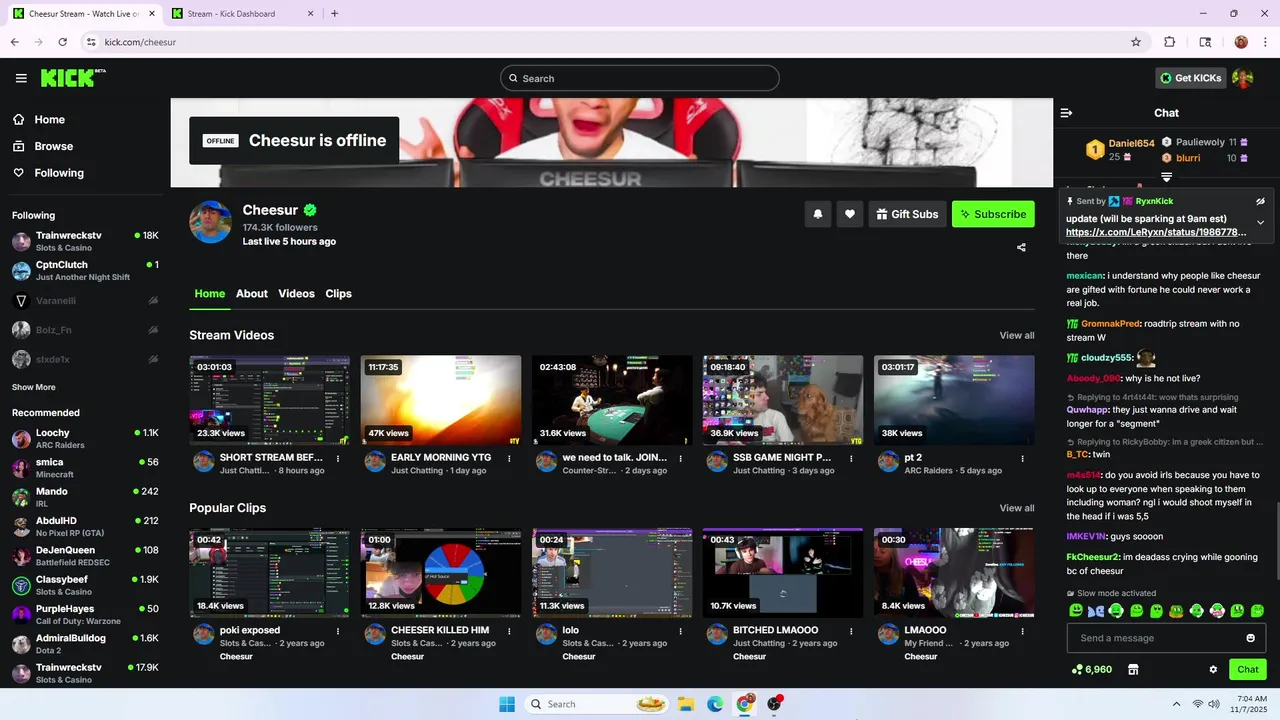This screenshot has height=720, width=1280.
Task: Click Cheesur's channel avatar
Action: 210,221
